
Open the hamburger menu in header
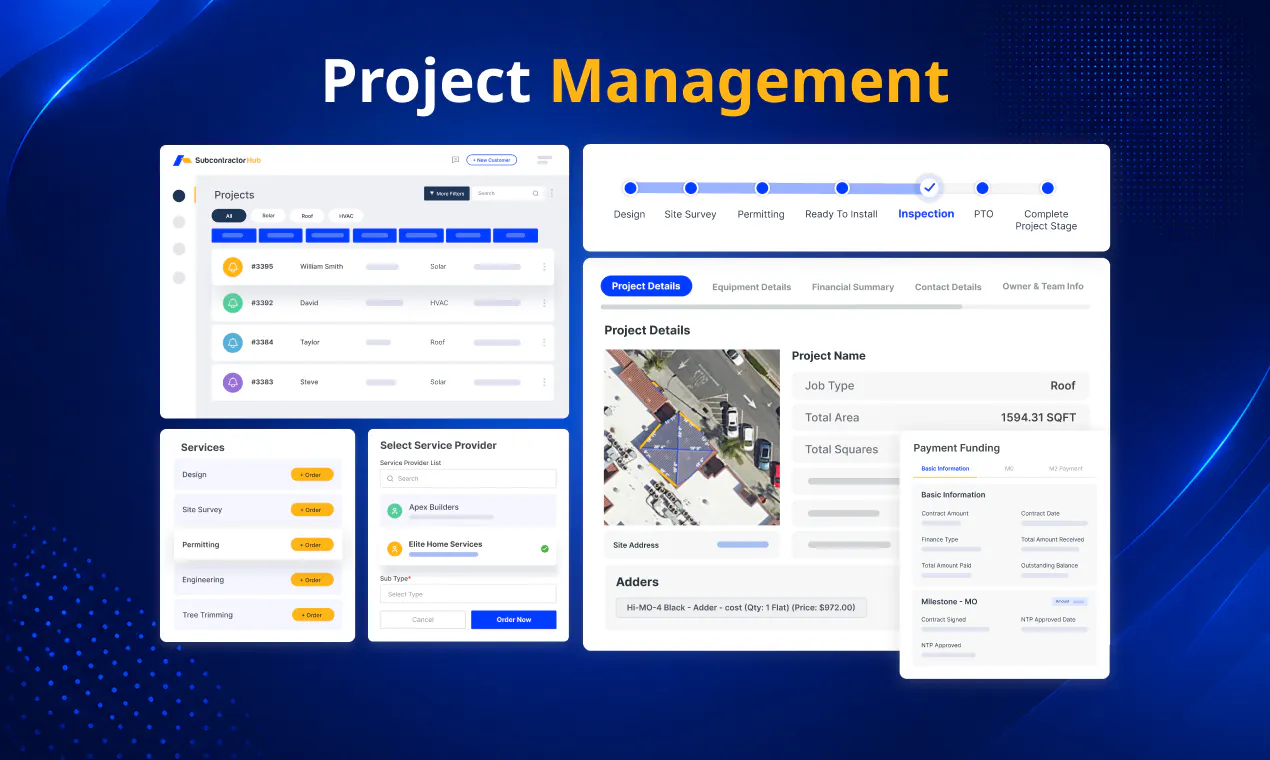(545, 160)
